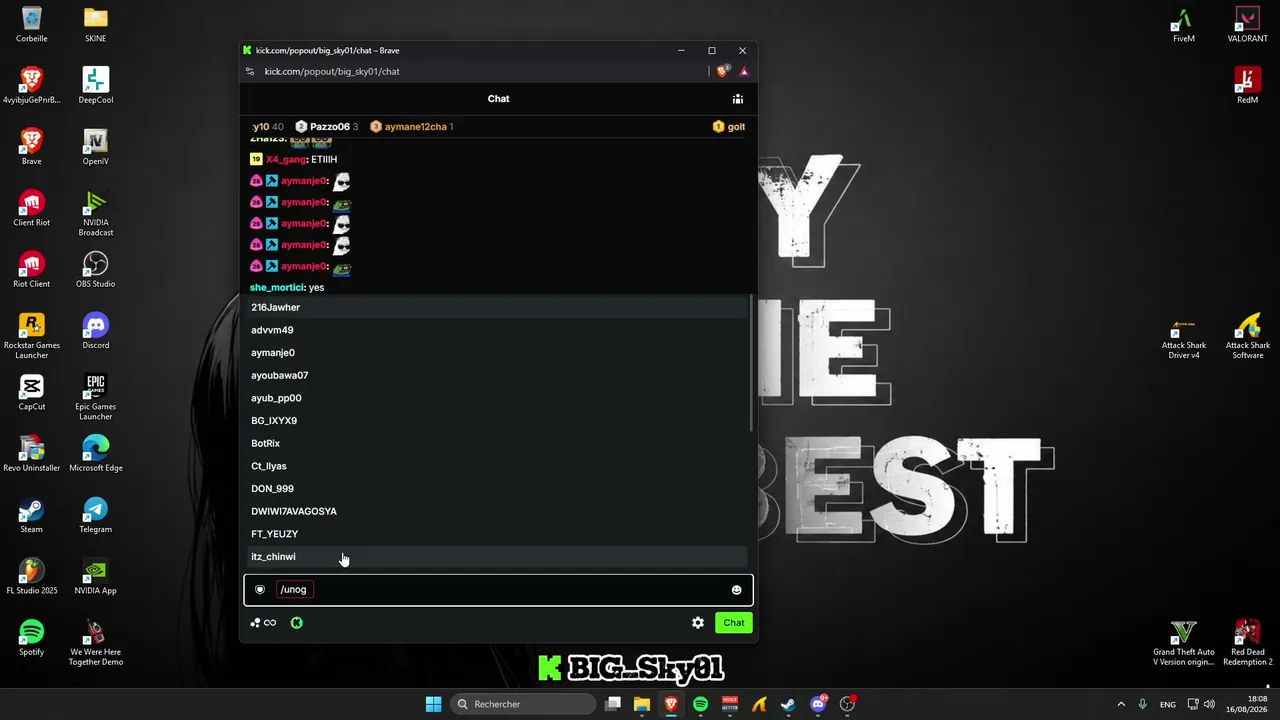Image resolution: width=1280 pixels, height=720 pixels.
Task: Select the SKINE folder on desktop
Action: (96, 26)
